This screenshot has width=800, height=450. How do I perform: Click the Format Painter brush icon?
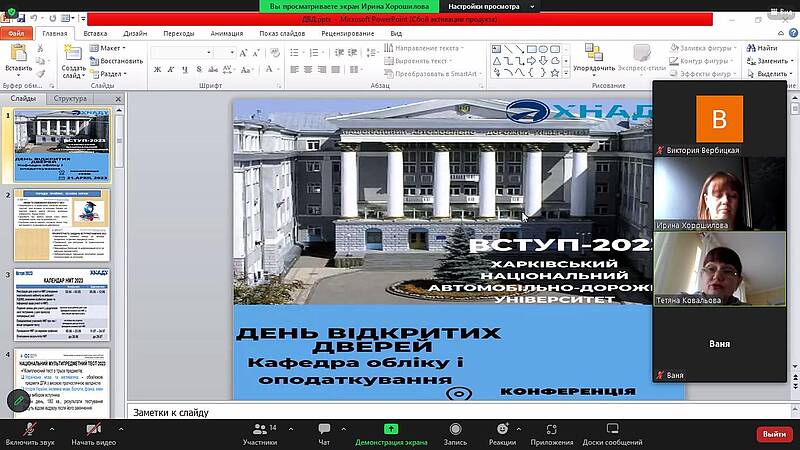40,73
